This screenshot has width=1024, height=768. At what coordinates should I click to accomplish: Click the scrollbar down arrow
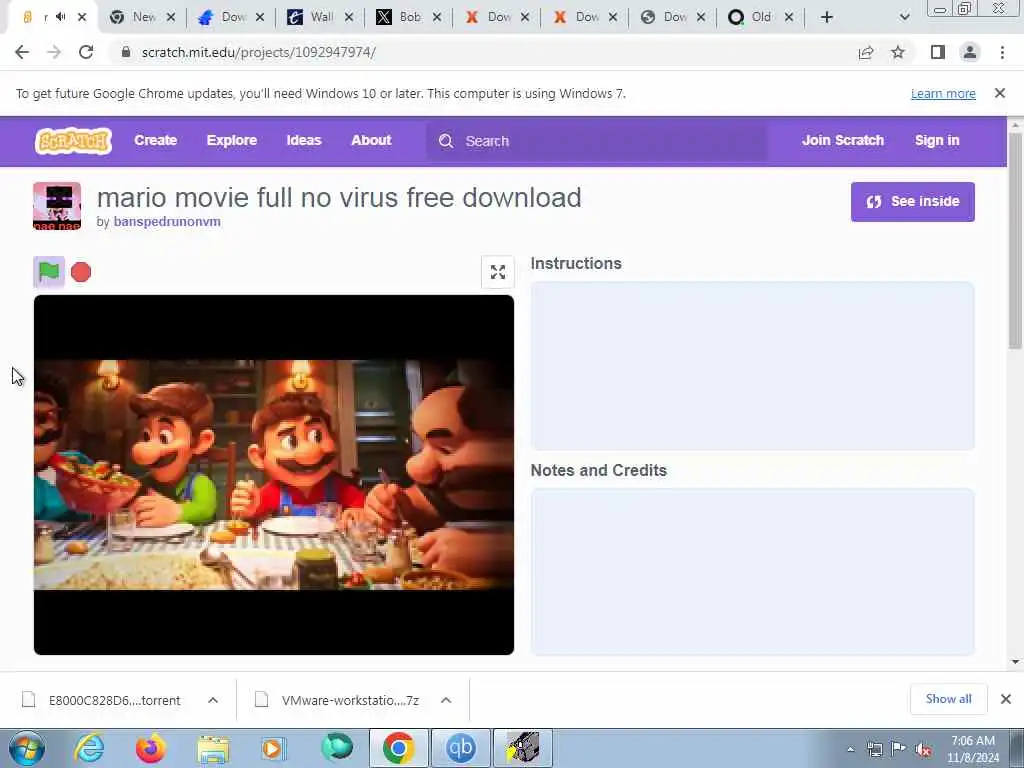[1015, 662]
